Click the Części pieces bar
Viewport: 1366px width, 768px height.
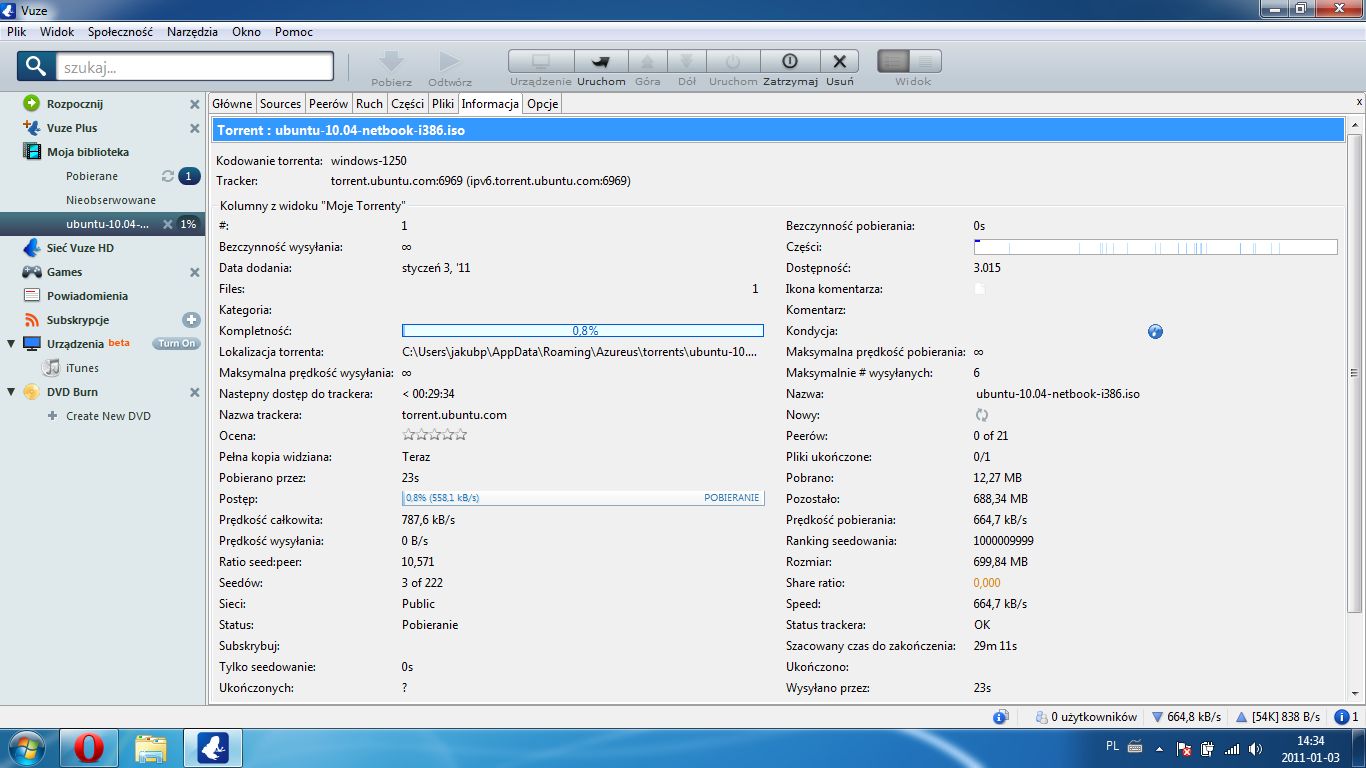[x=1155, y=247]
